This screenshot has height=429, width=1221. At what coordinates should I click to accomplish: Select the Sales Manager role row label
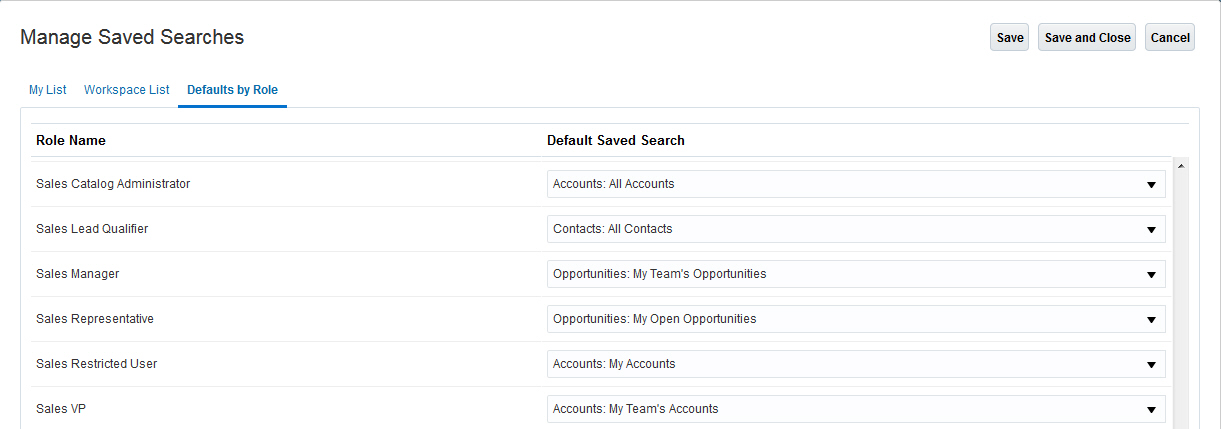77,274
